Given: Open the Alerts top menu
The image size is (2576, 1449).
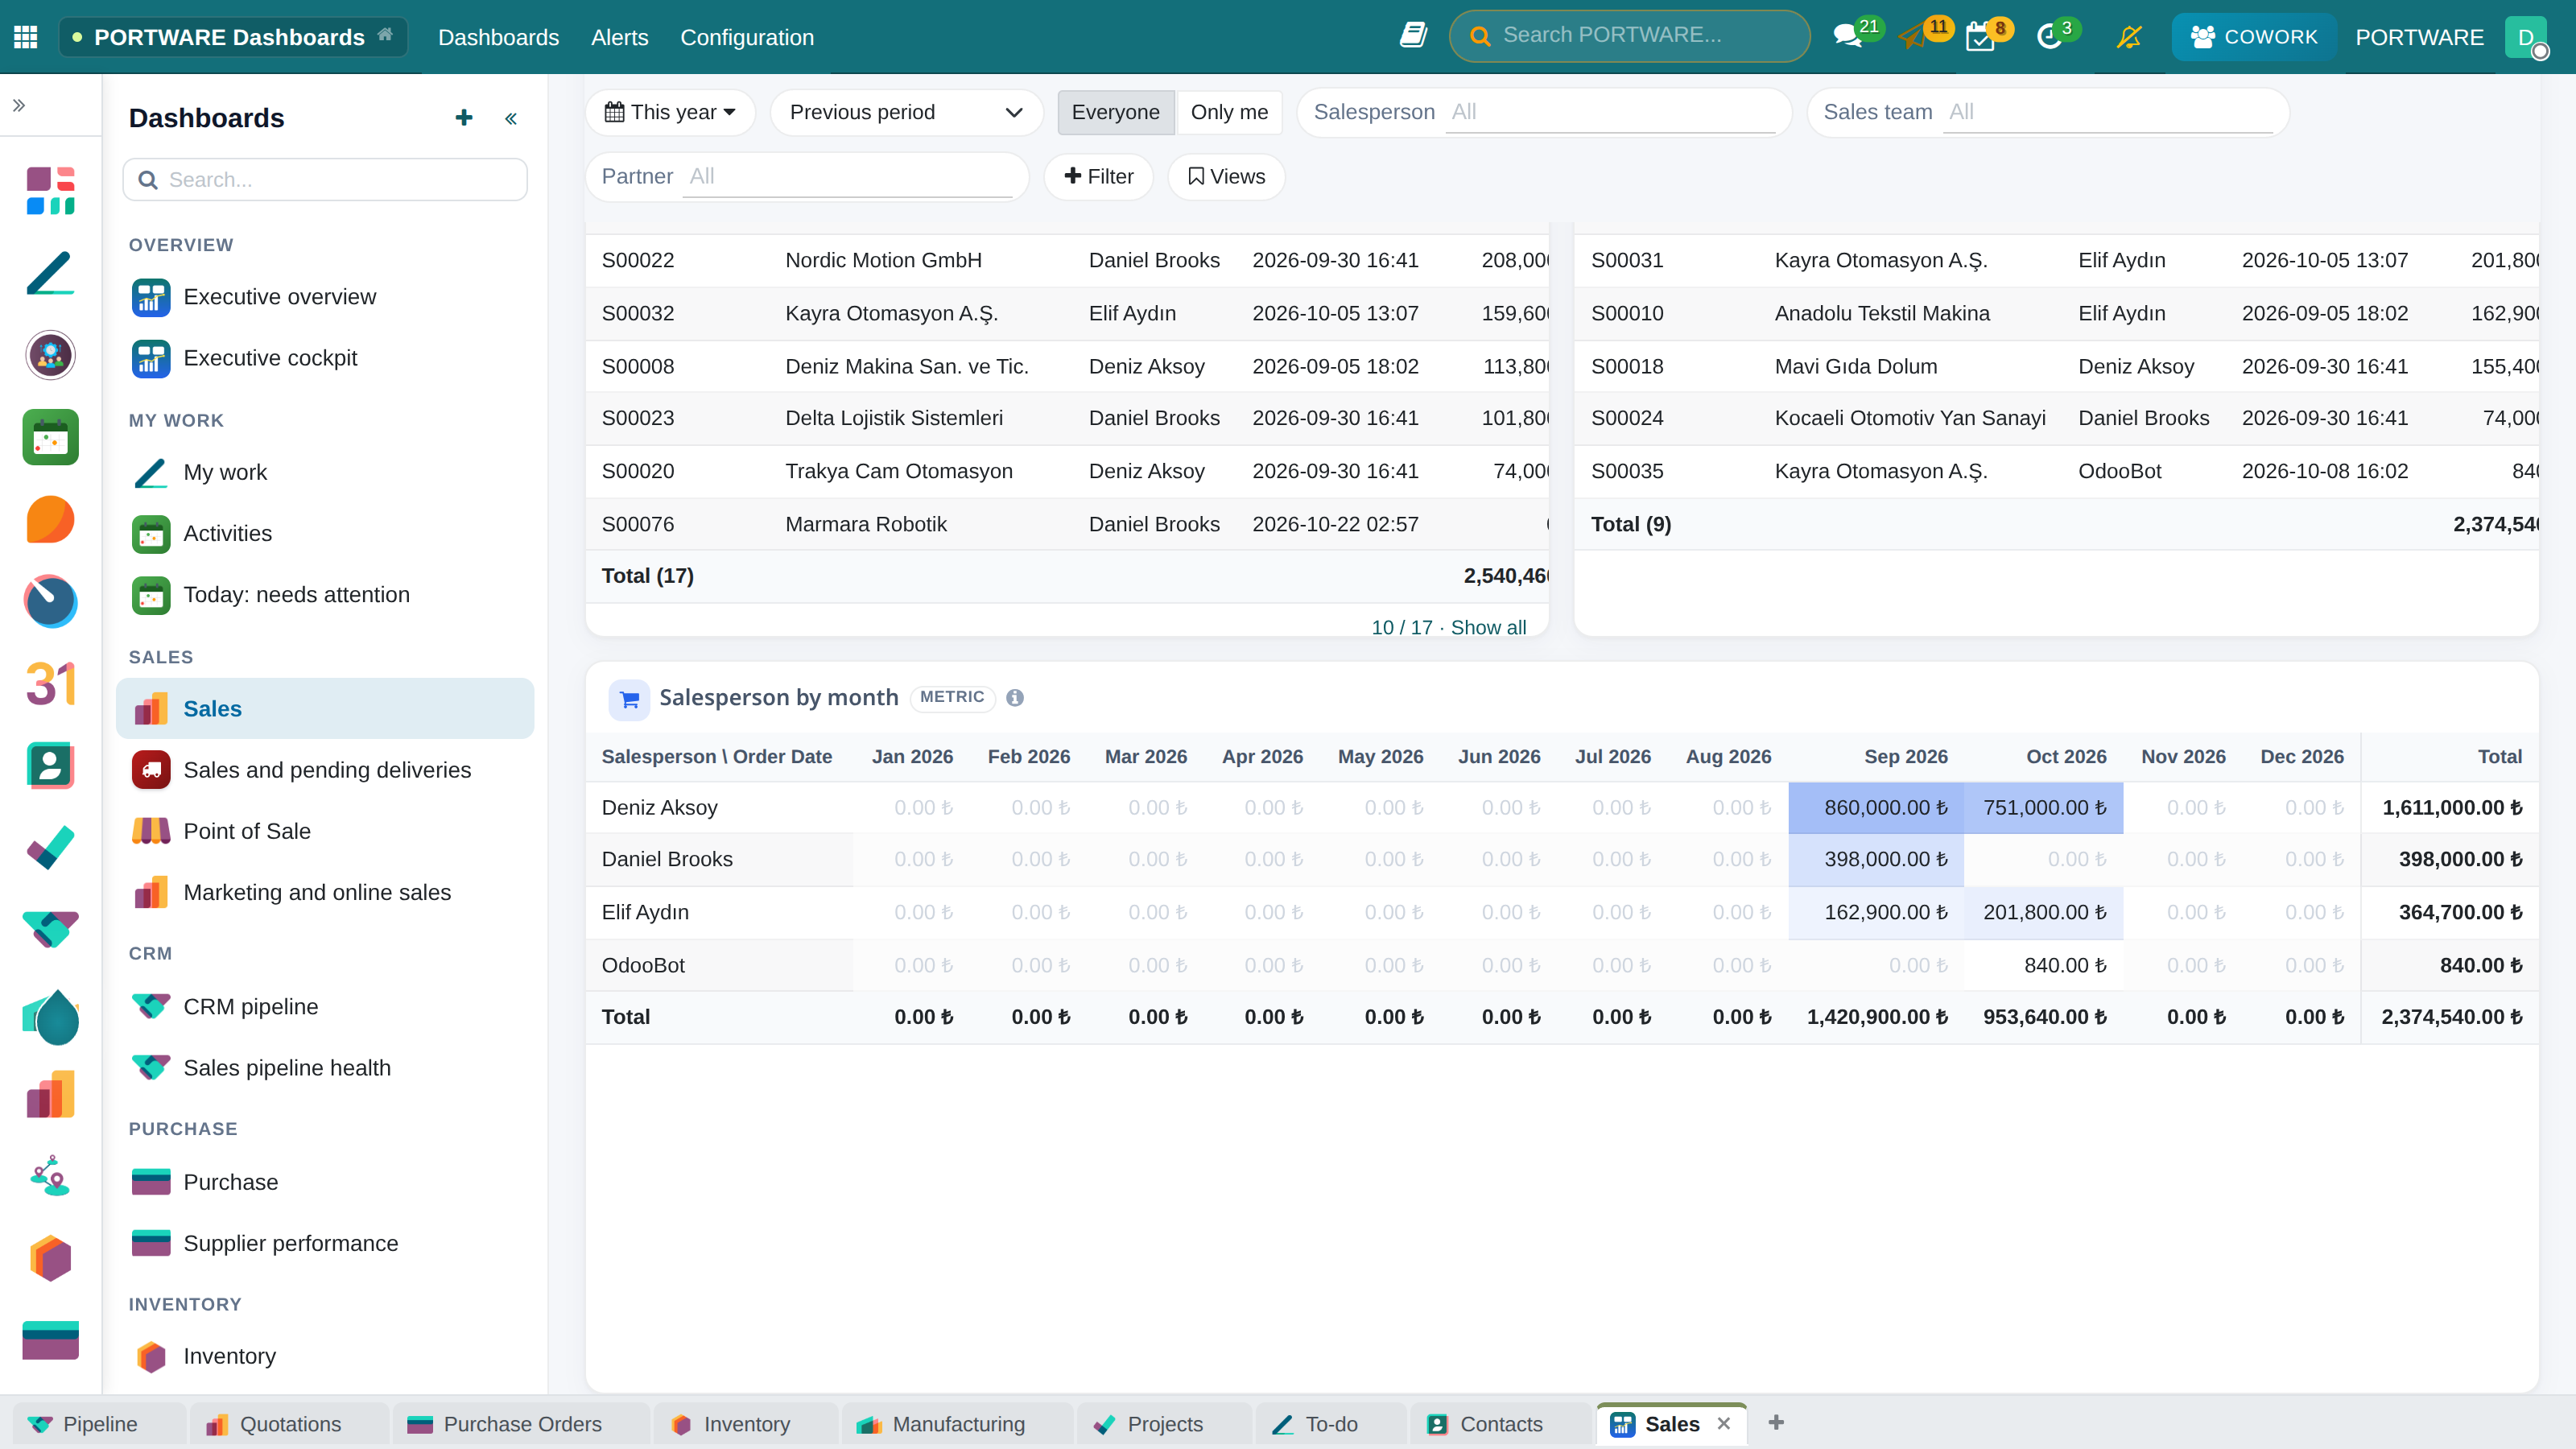Looking at the screenshot, I should click(619, 37).
